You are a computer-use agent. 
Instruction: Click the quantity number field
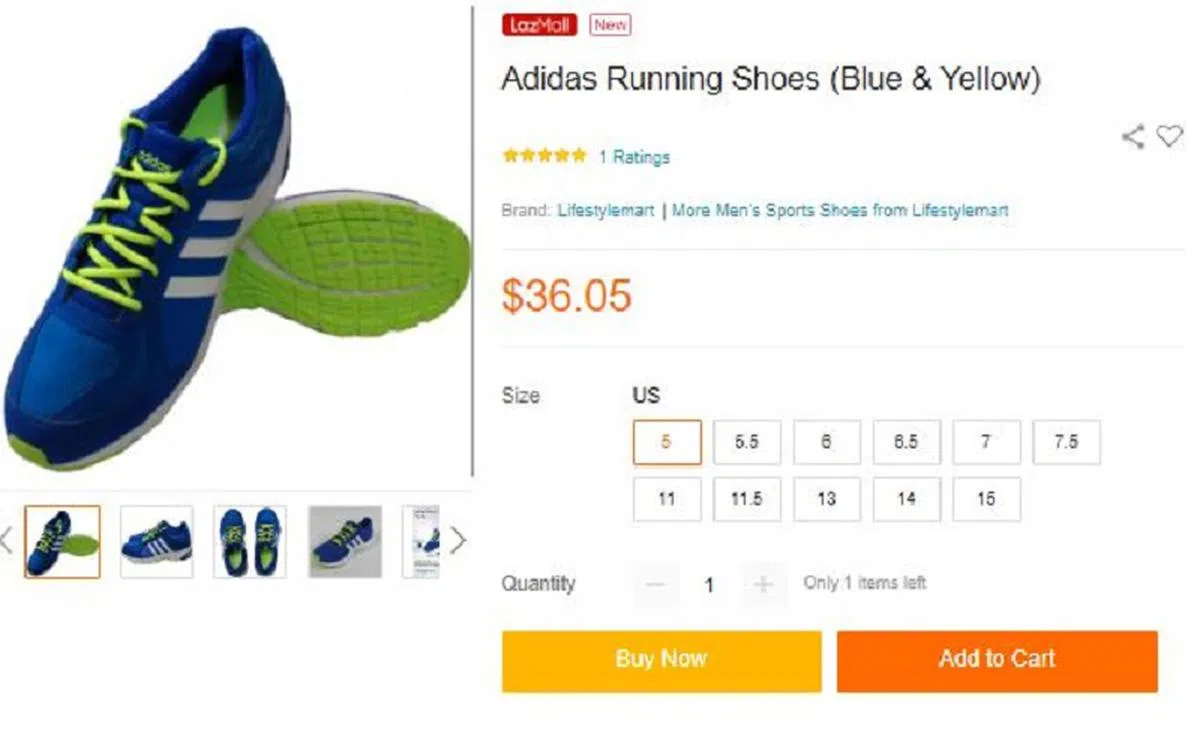(709, 585)
